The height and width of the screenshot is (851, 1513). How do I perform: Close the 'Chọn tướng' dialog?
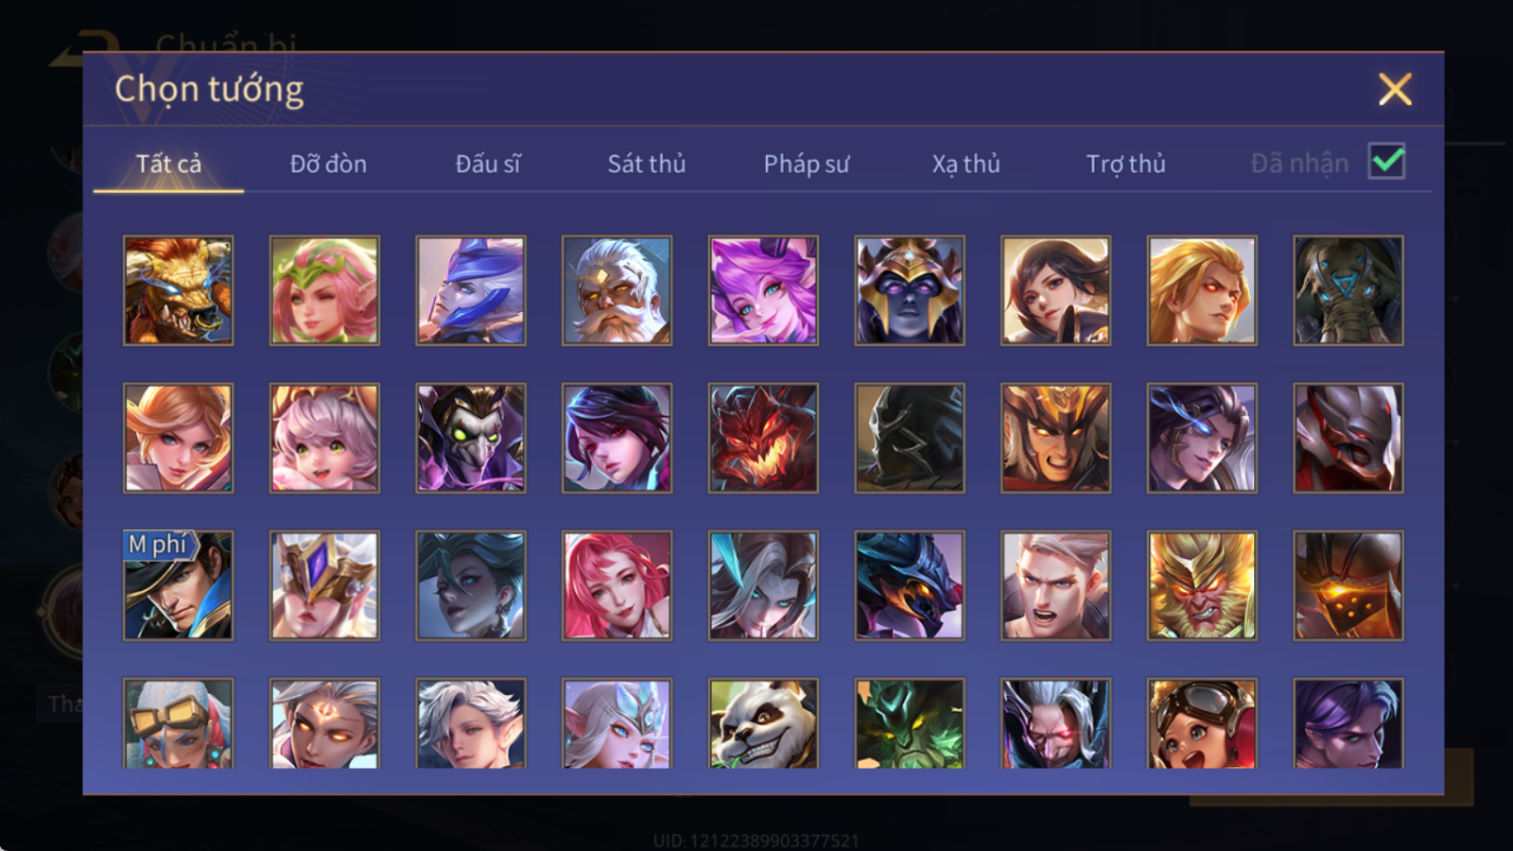coord(1395,89)
